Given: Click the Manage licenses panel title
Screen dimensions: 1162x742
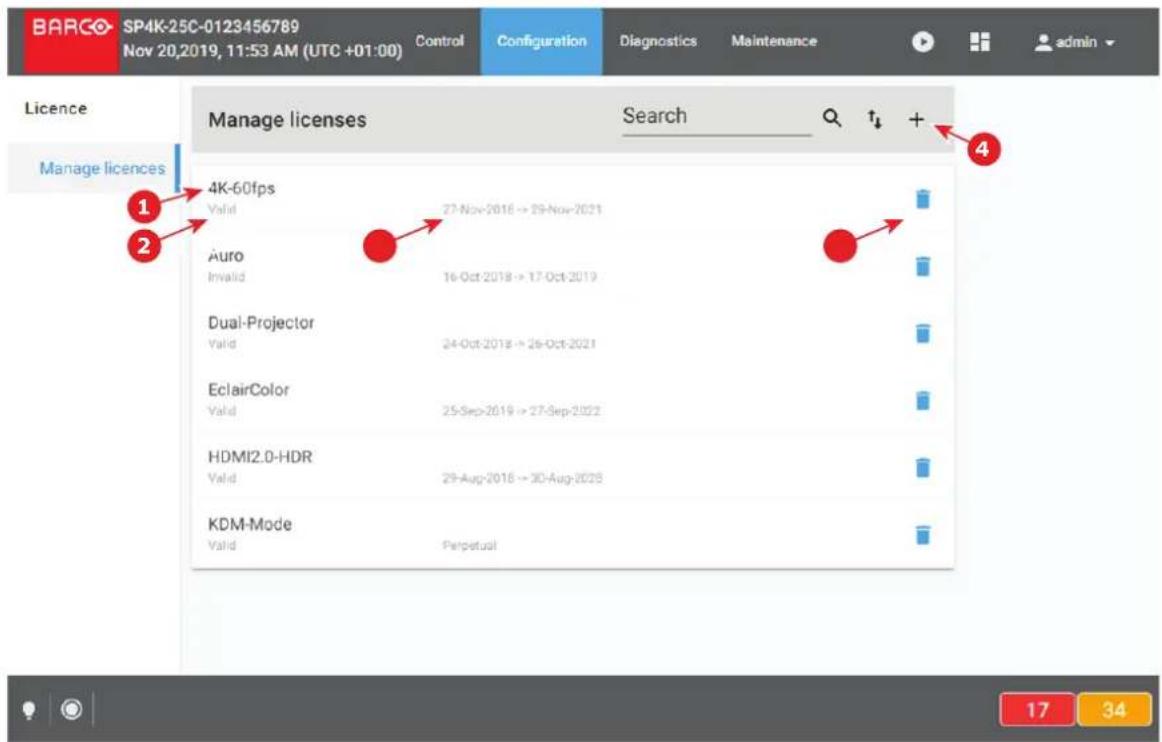Looking at the screenshot, I should point(287,120).
